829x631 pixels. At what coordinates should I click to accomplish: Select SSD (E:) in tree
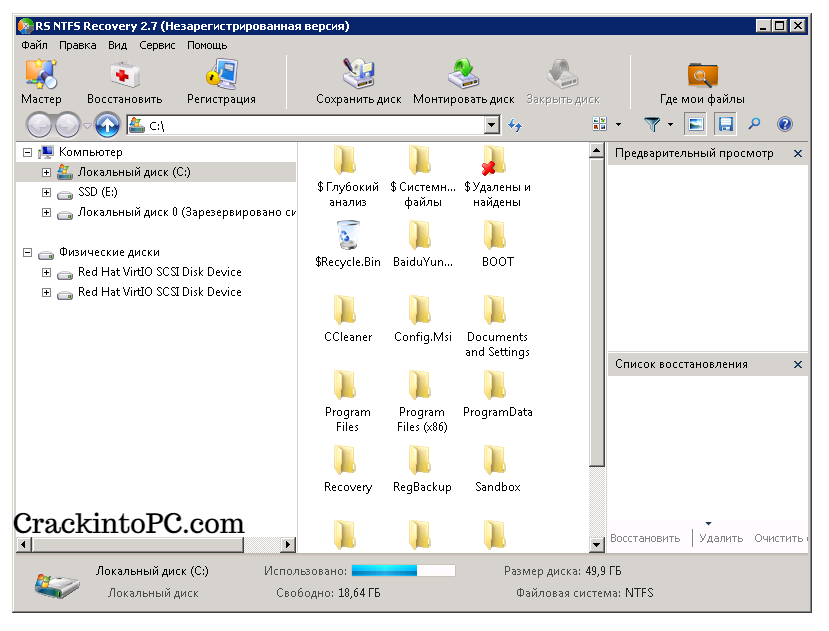point(98,192)
